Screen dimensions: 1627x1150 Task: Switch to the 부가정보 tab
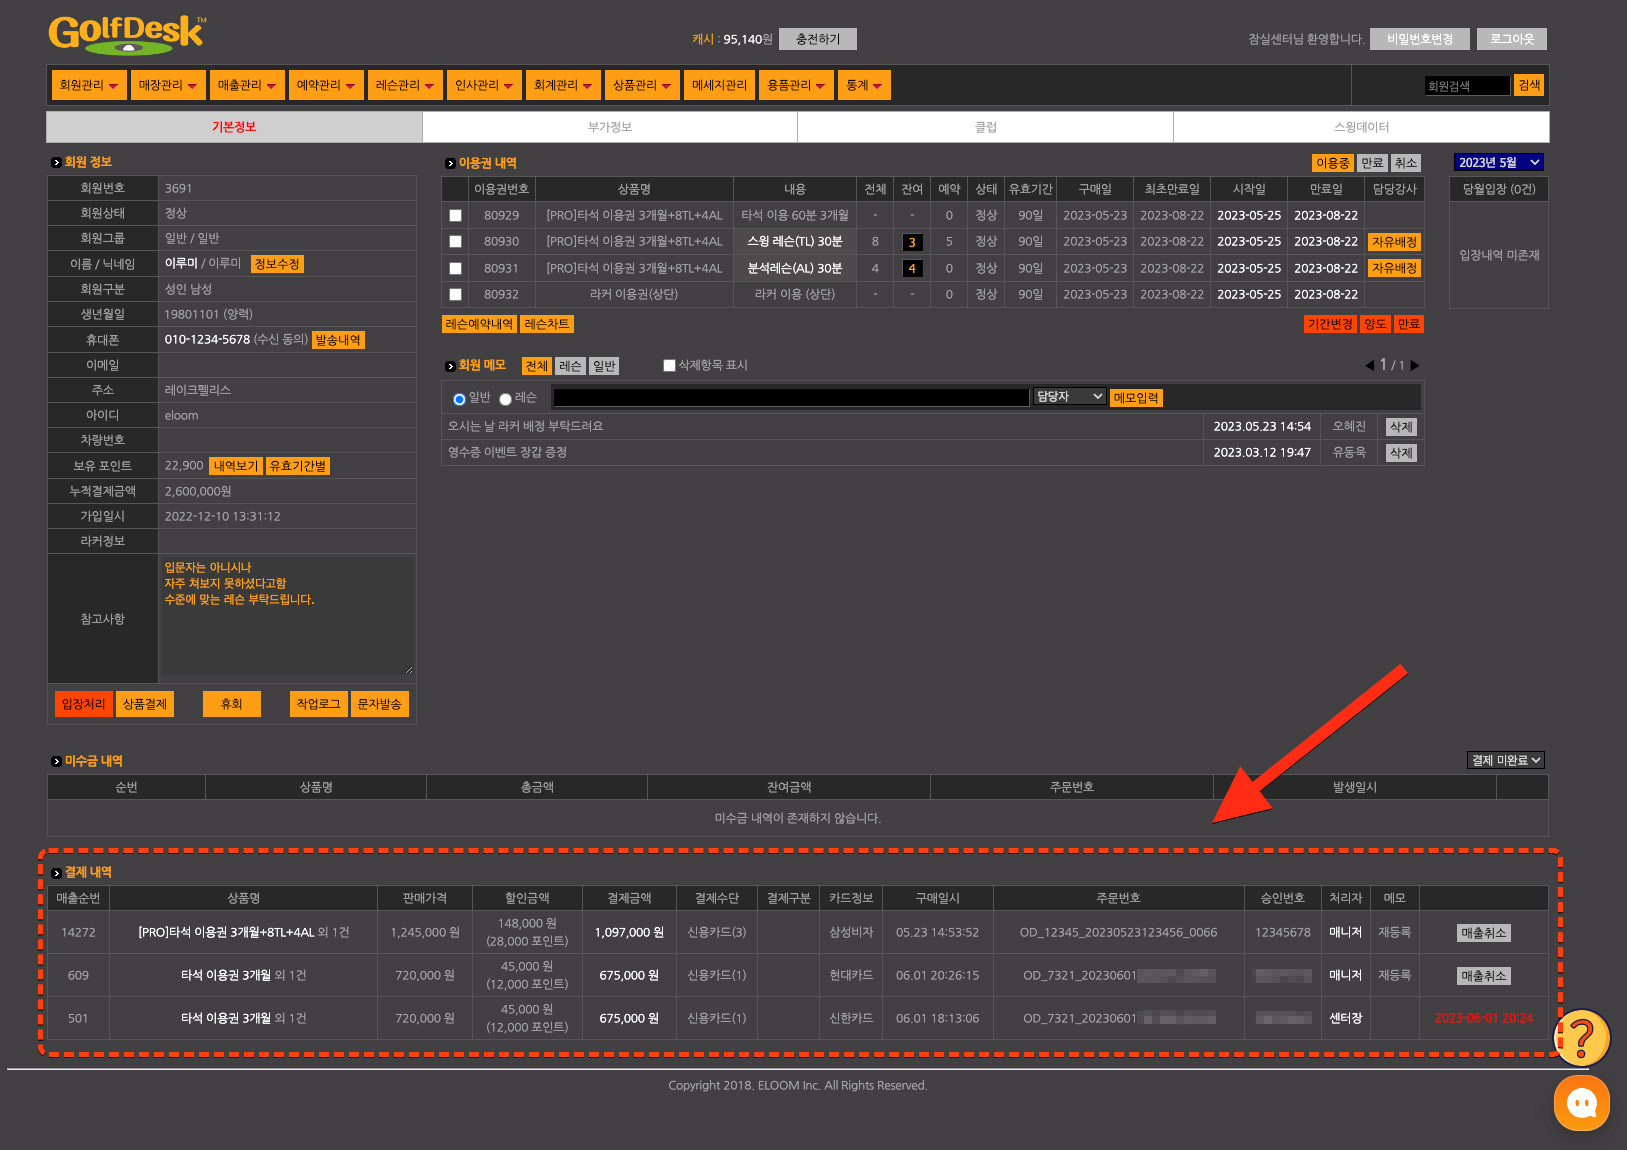(609, 127)
